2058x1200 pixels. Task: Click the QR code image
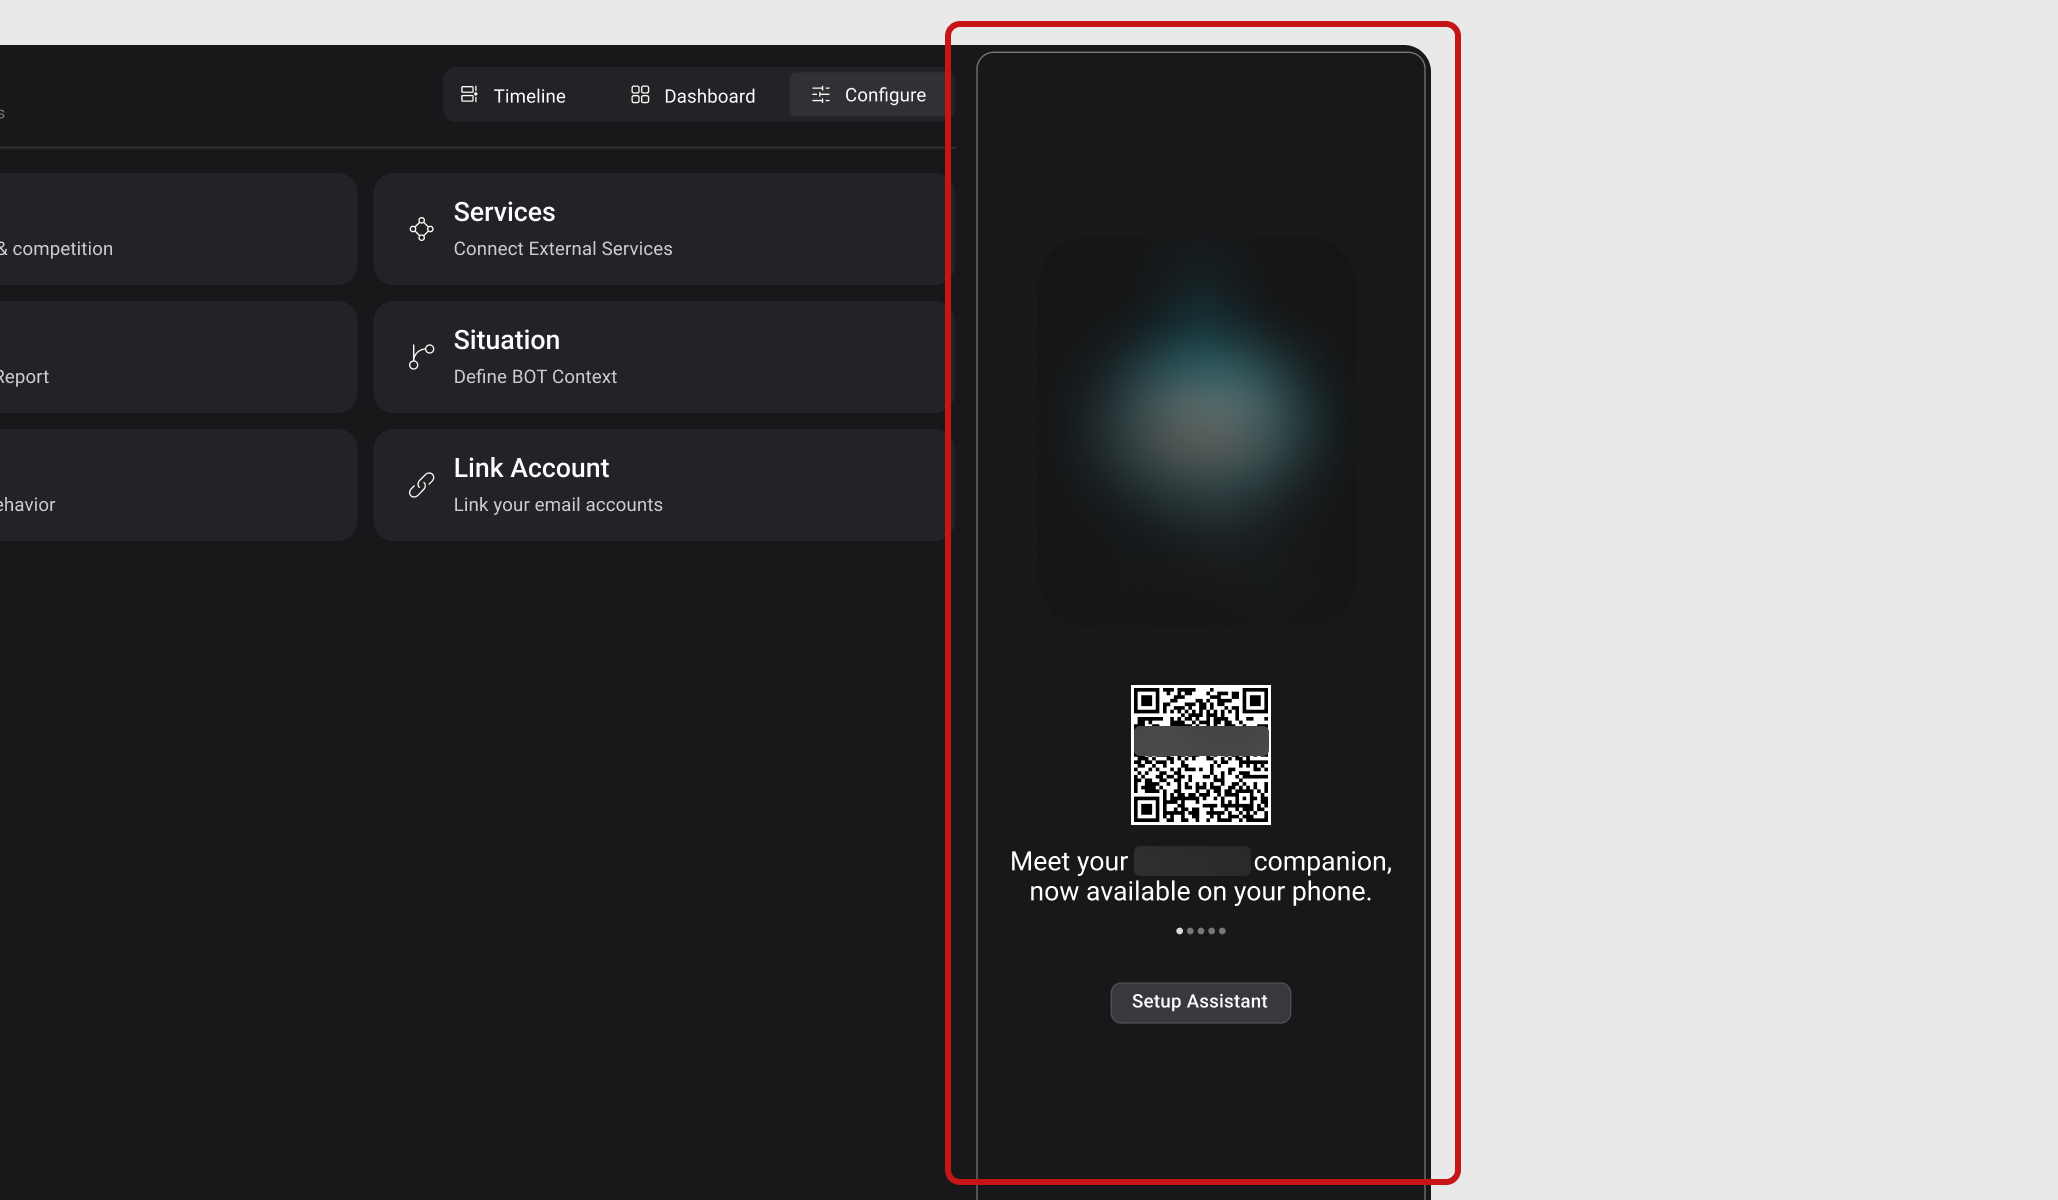[x=1201, y=755]
